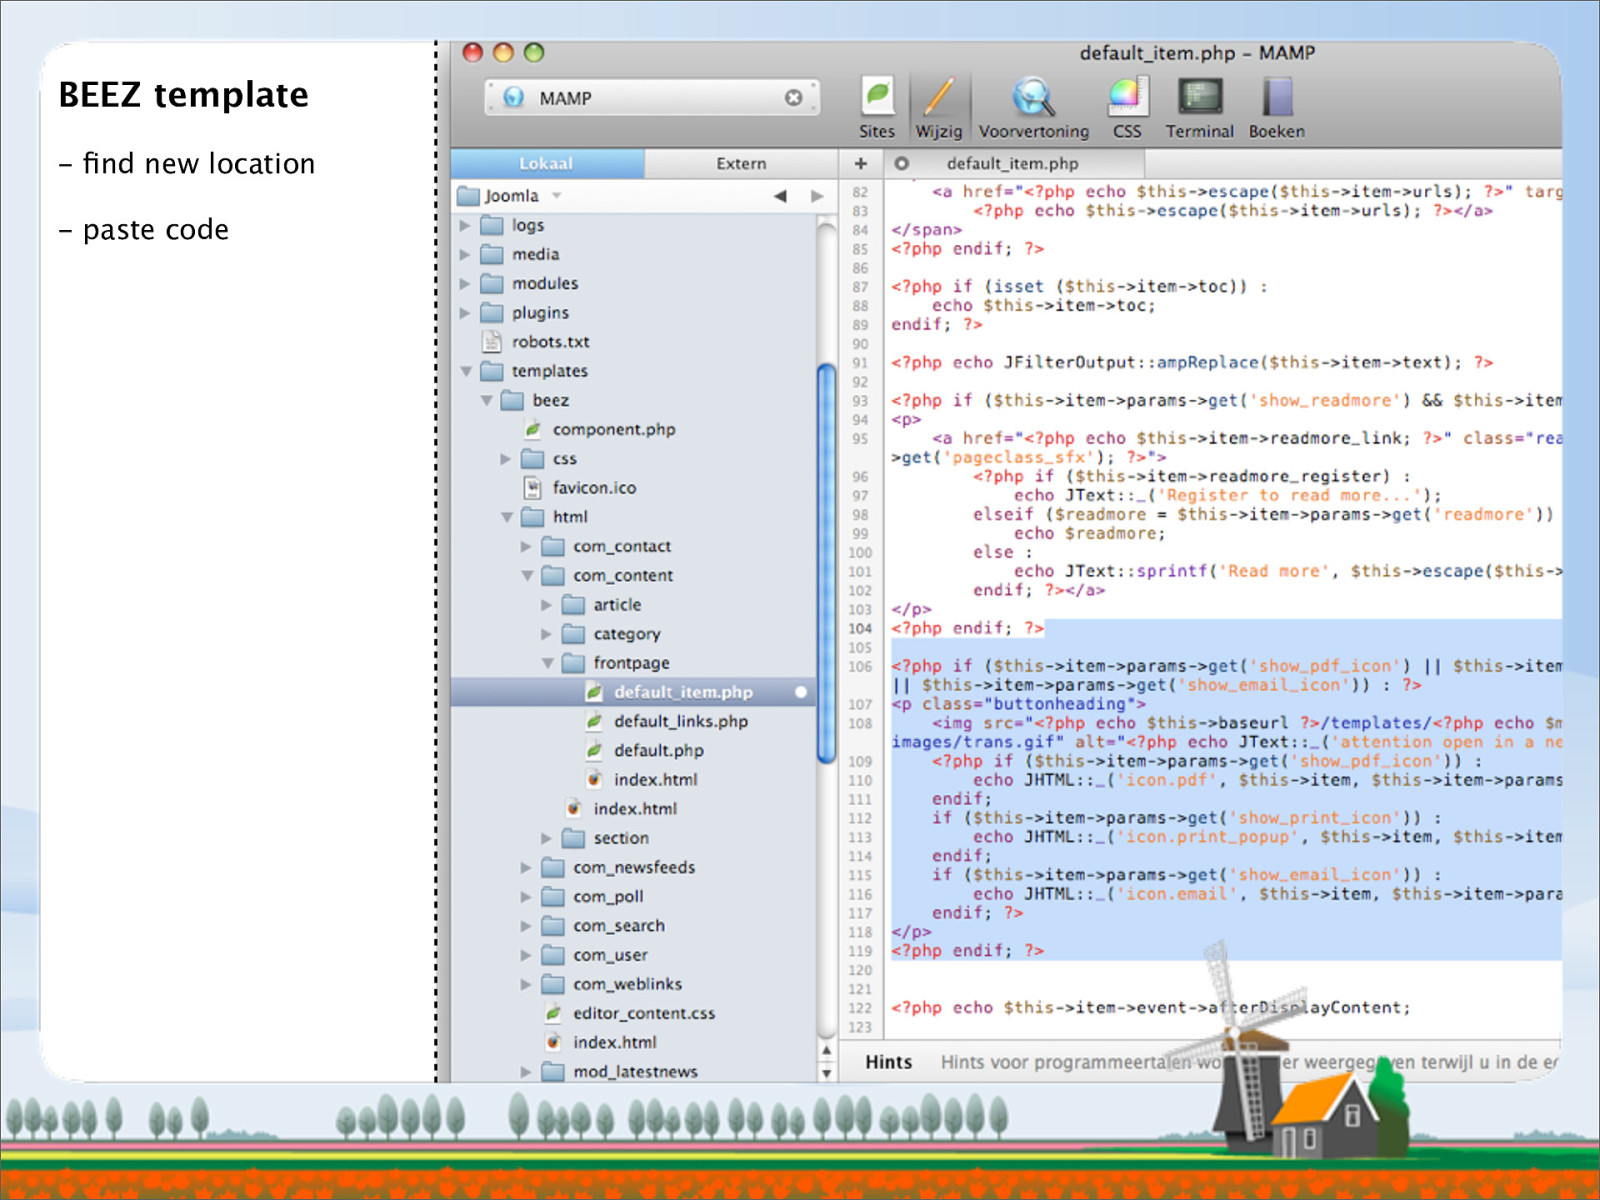
Task: Expand the com_weblinks folder
Action: (x=526, y=984)
